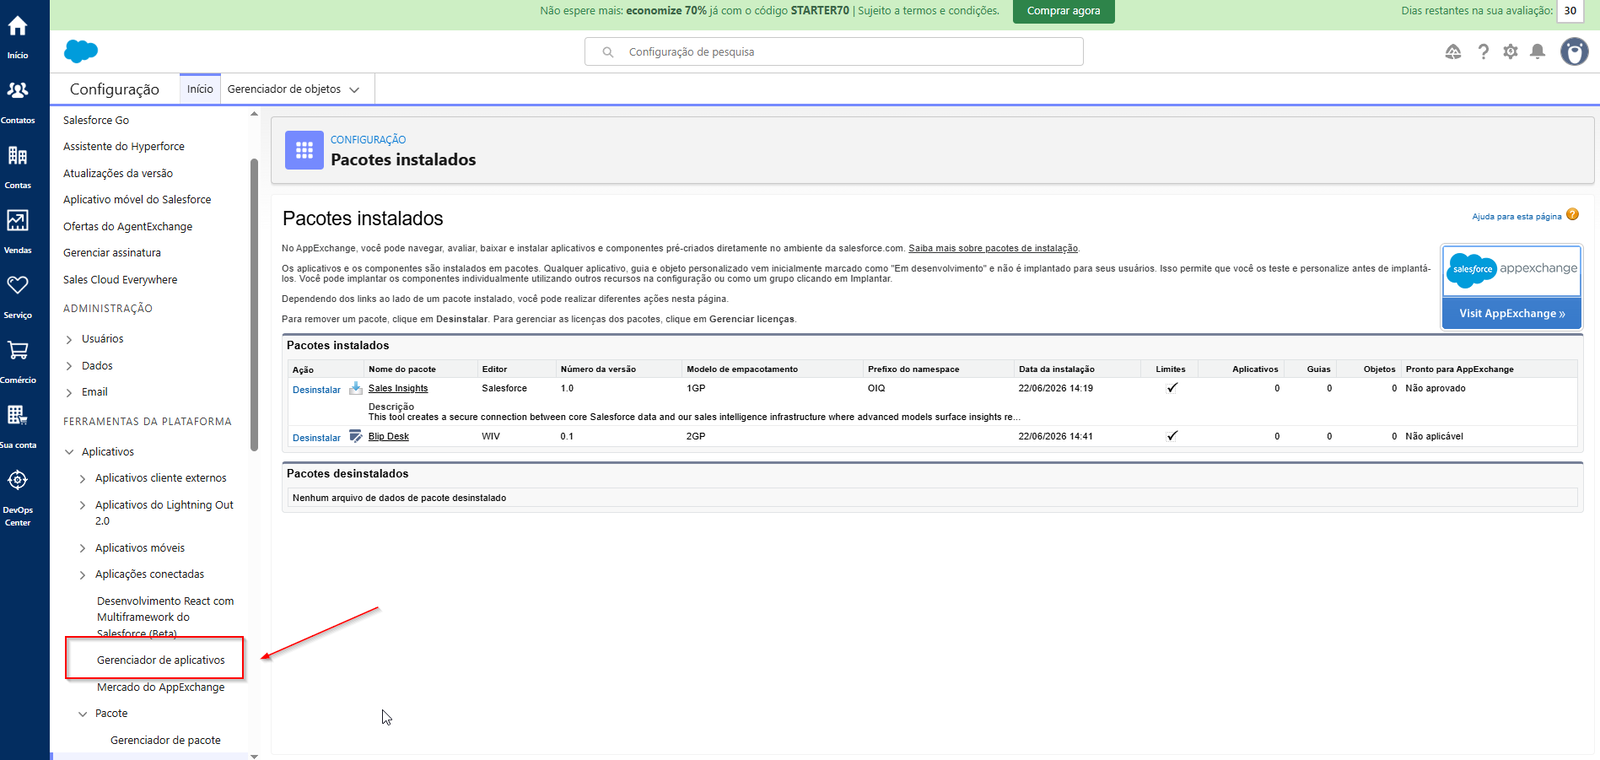Open Desenvolvimento React com Multiframework item
The width and height of the screenshot is (1600, 760).
(x=165, y=617)
